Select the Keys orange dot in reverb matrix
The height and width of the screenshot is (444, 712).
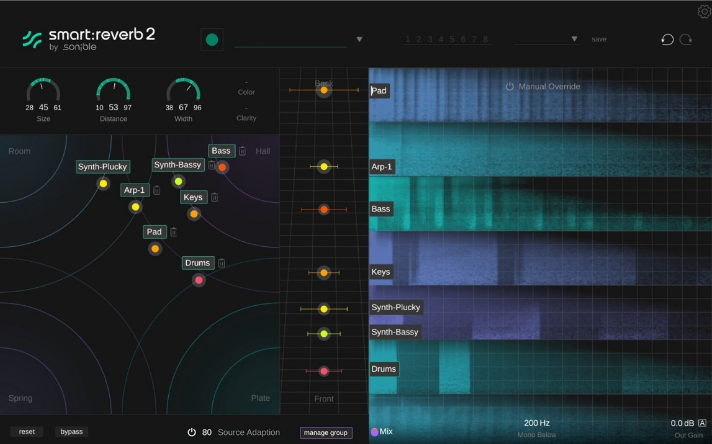[194, 214]
